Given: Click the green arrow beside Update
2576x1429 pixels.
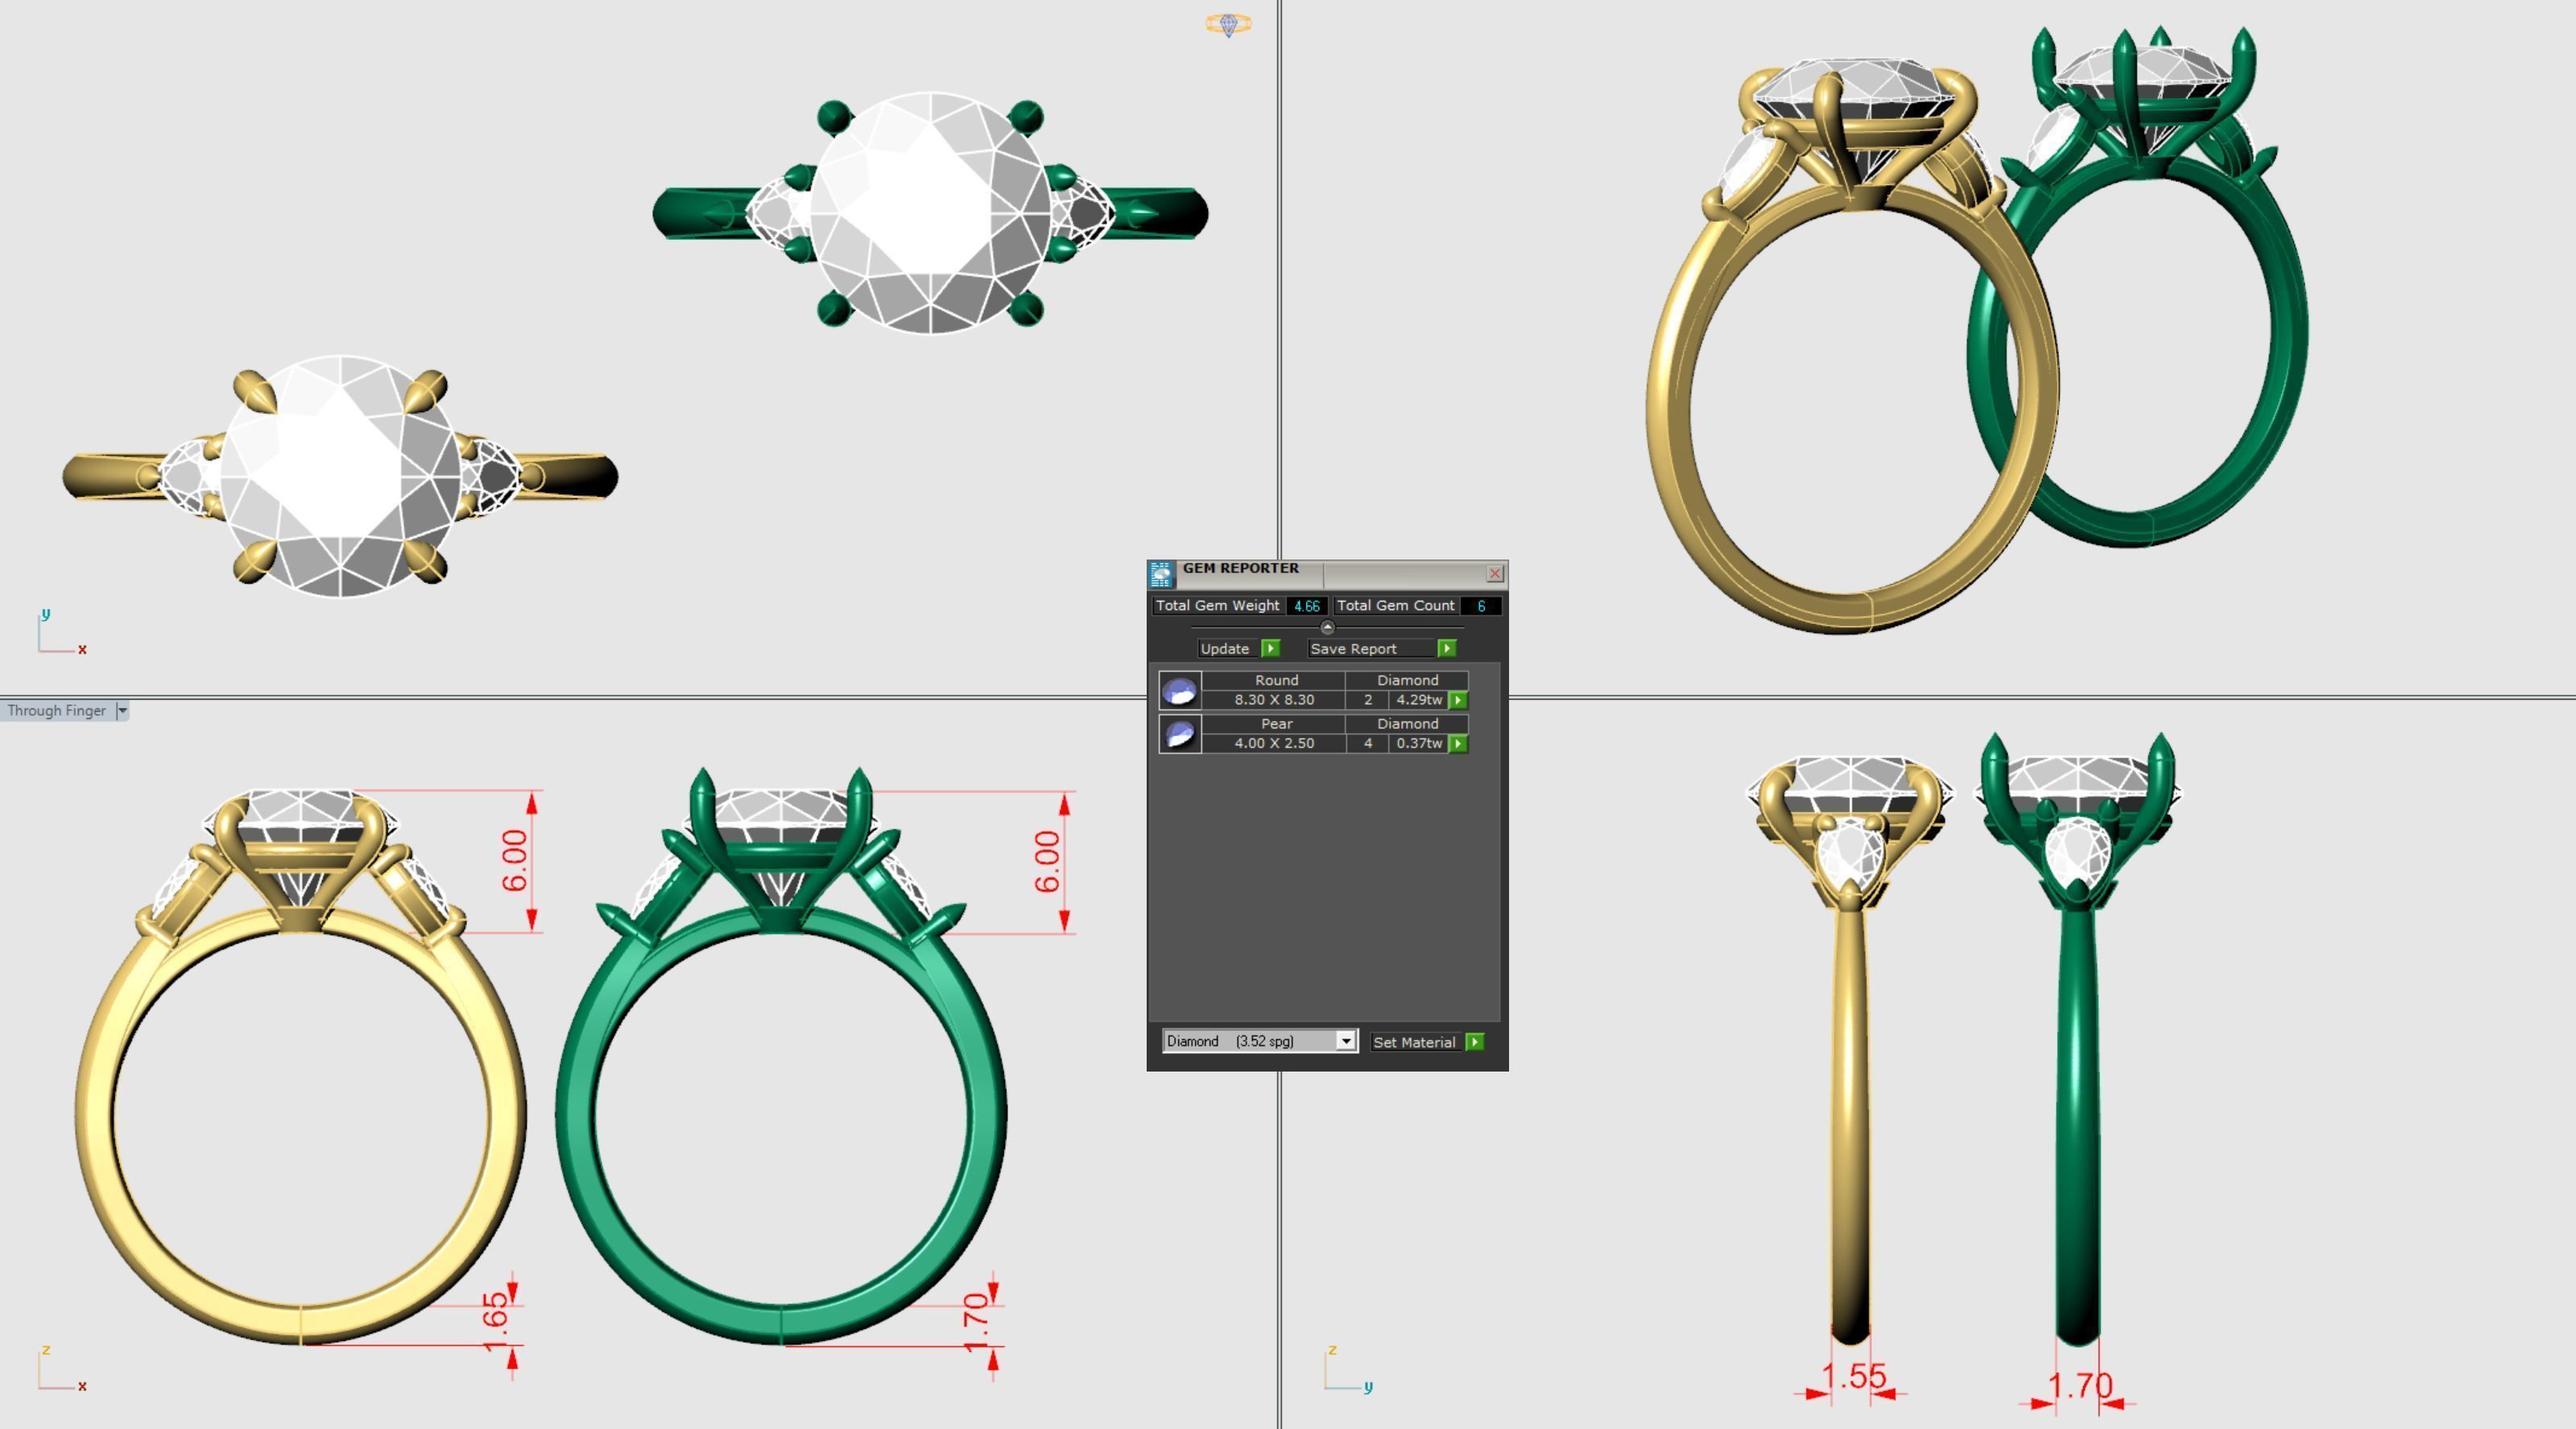Looking at the screenshot, I should (1272, 648).
